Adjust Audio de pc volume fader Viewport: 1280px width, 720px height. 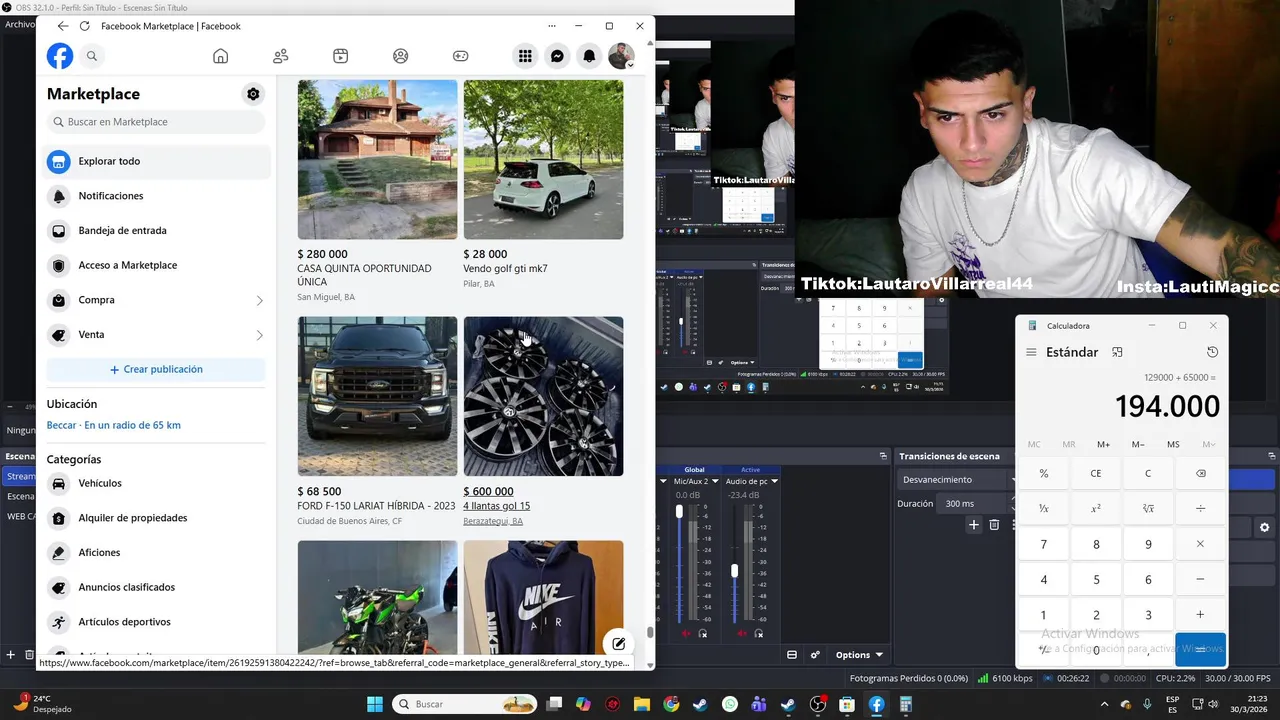pyautogui.click(x=734, y=570)
